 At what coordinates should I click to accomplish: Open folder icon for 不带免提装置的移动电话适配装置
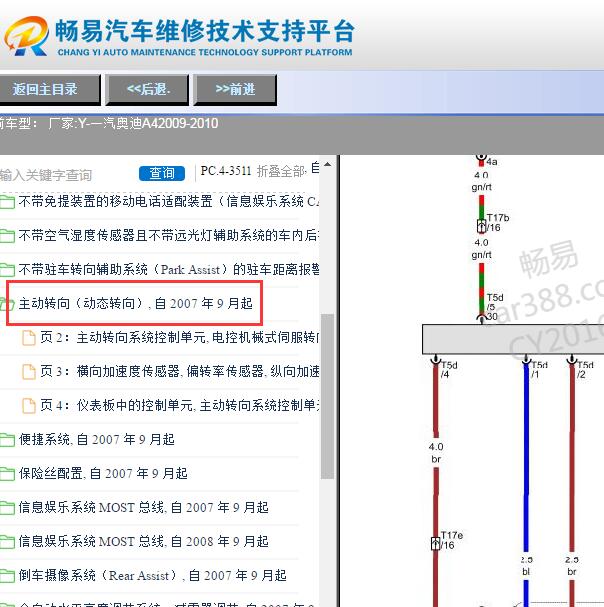point(7,202)
